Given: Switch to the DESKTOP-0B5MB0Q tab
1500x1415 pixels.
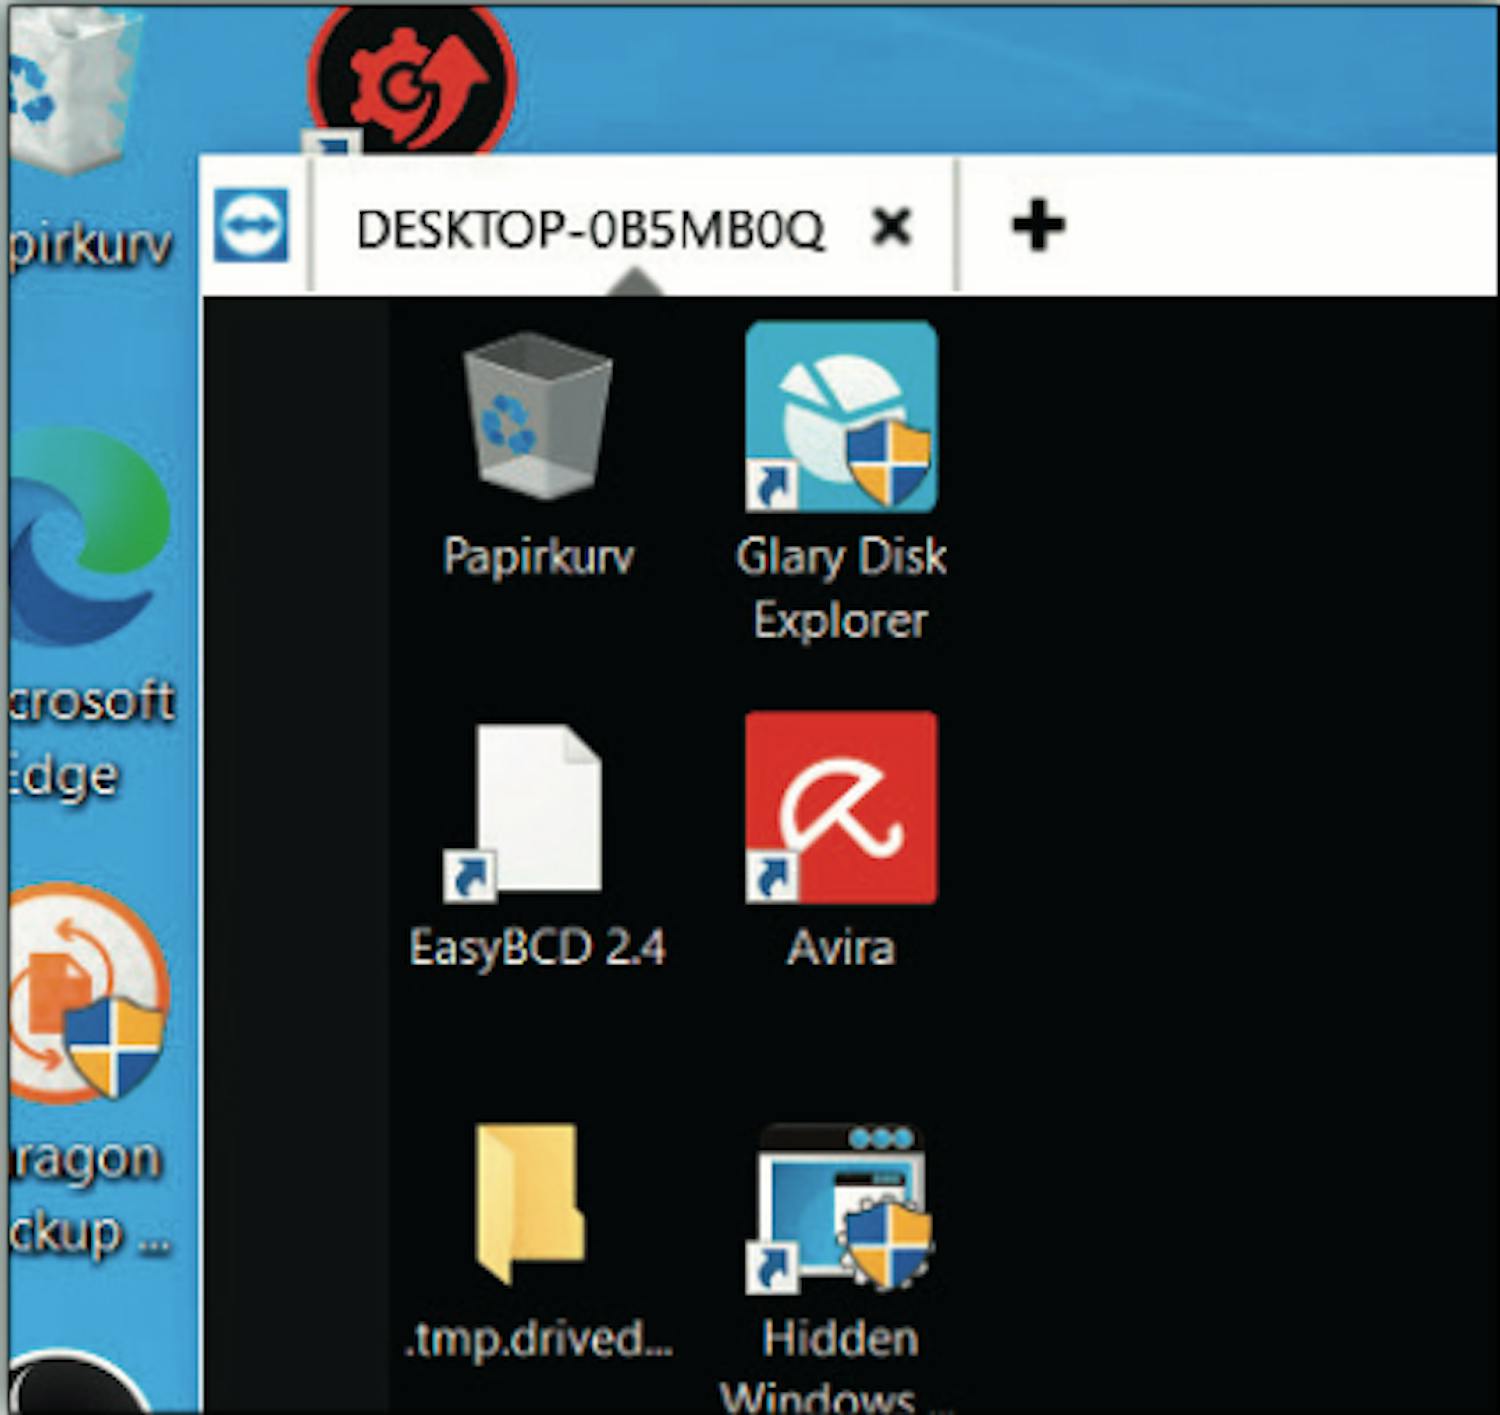Looking at the screenshot, I should (590, 228).
